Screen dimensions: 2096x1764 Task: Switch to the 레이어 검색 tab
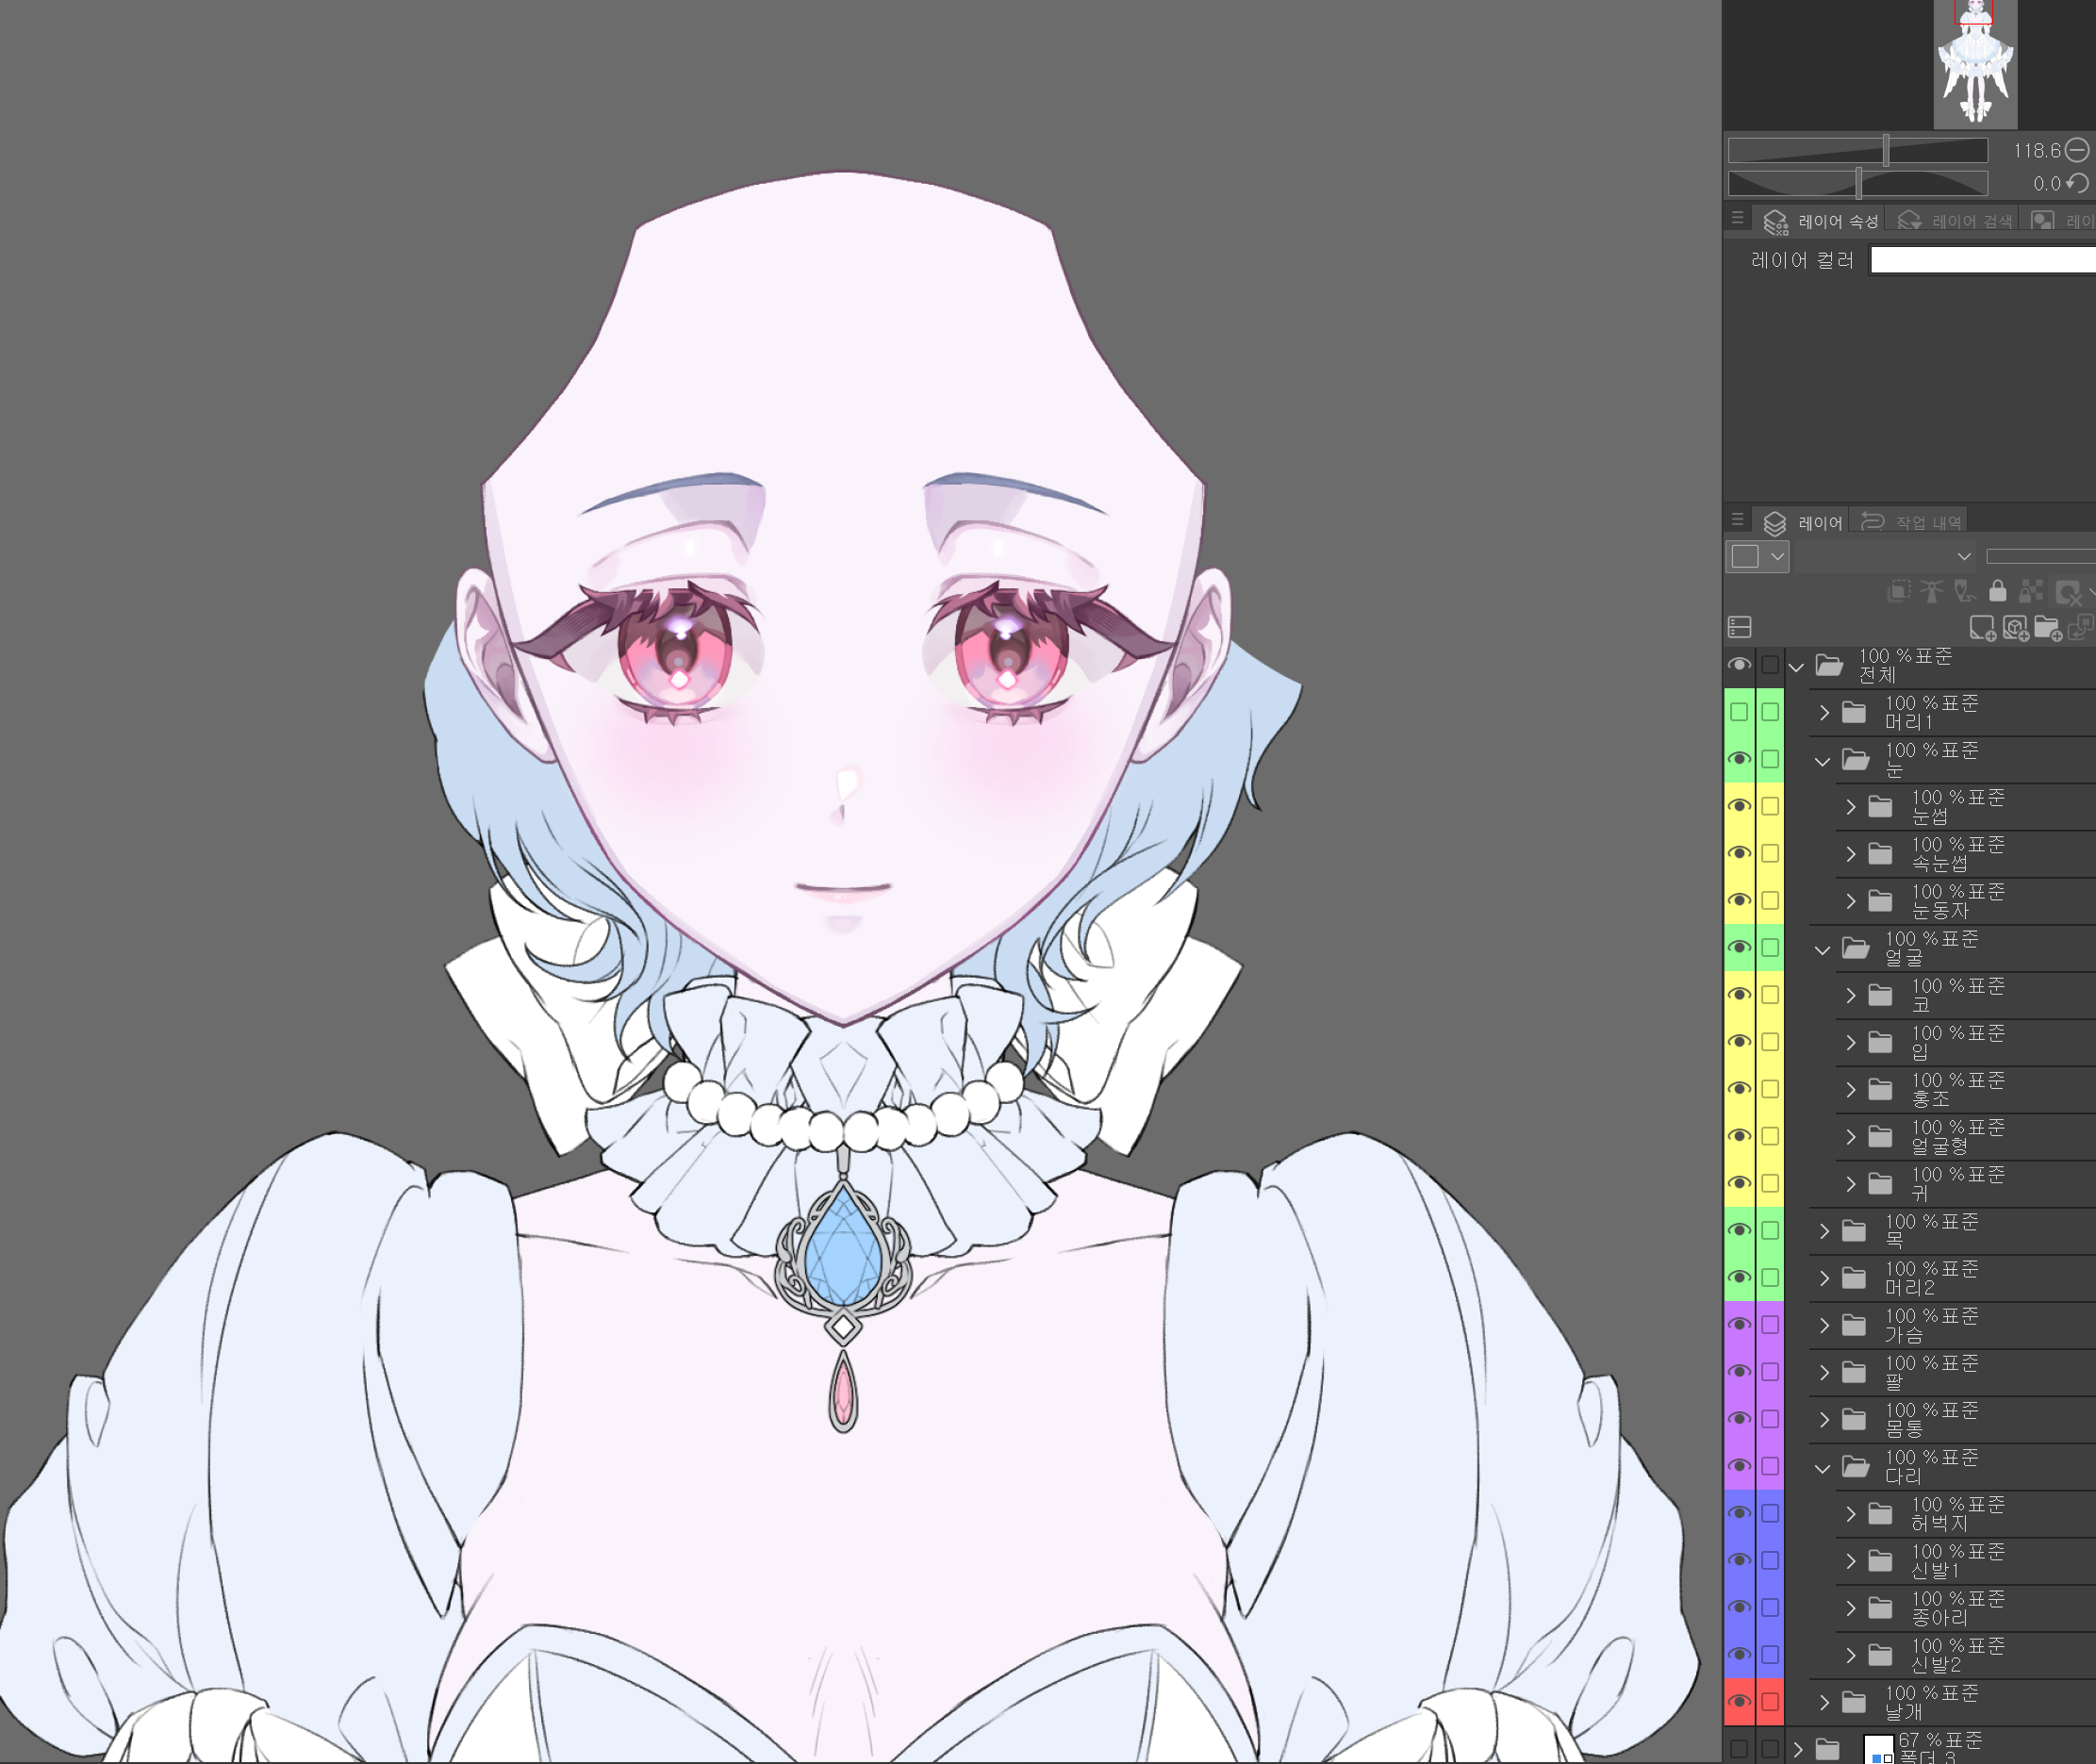[1955, 221]
